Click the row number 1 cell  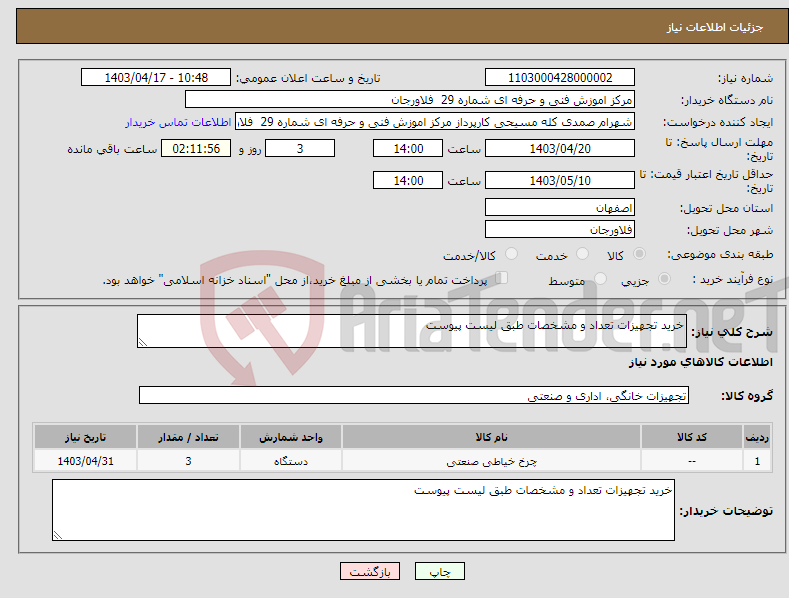pyautogui.click(x=757, y=461)
